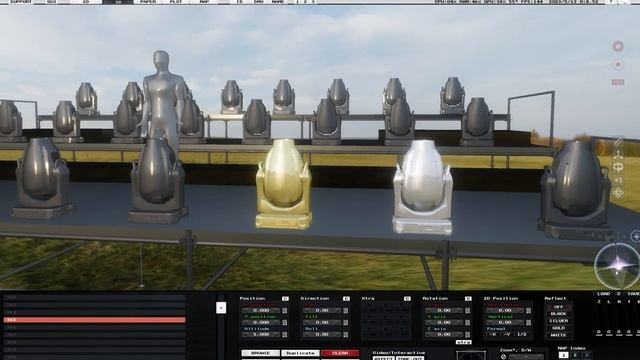Click the small circle icon above the compass
Screen dimensions: 640x360
tap(635, 236)
